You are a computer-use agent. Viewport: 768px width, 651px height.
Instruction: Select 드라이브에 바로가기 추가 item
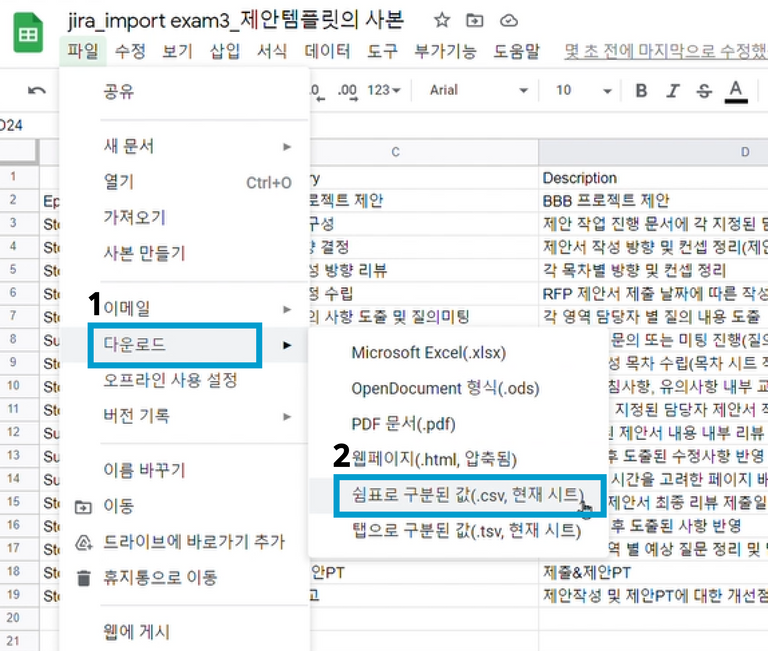[x=185, y=542]
